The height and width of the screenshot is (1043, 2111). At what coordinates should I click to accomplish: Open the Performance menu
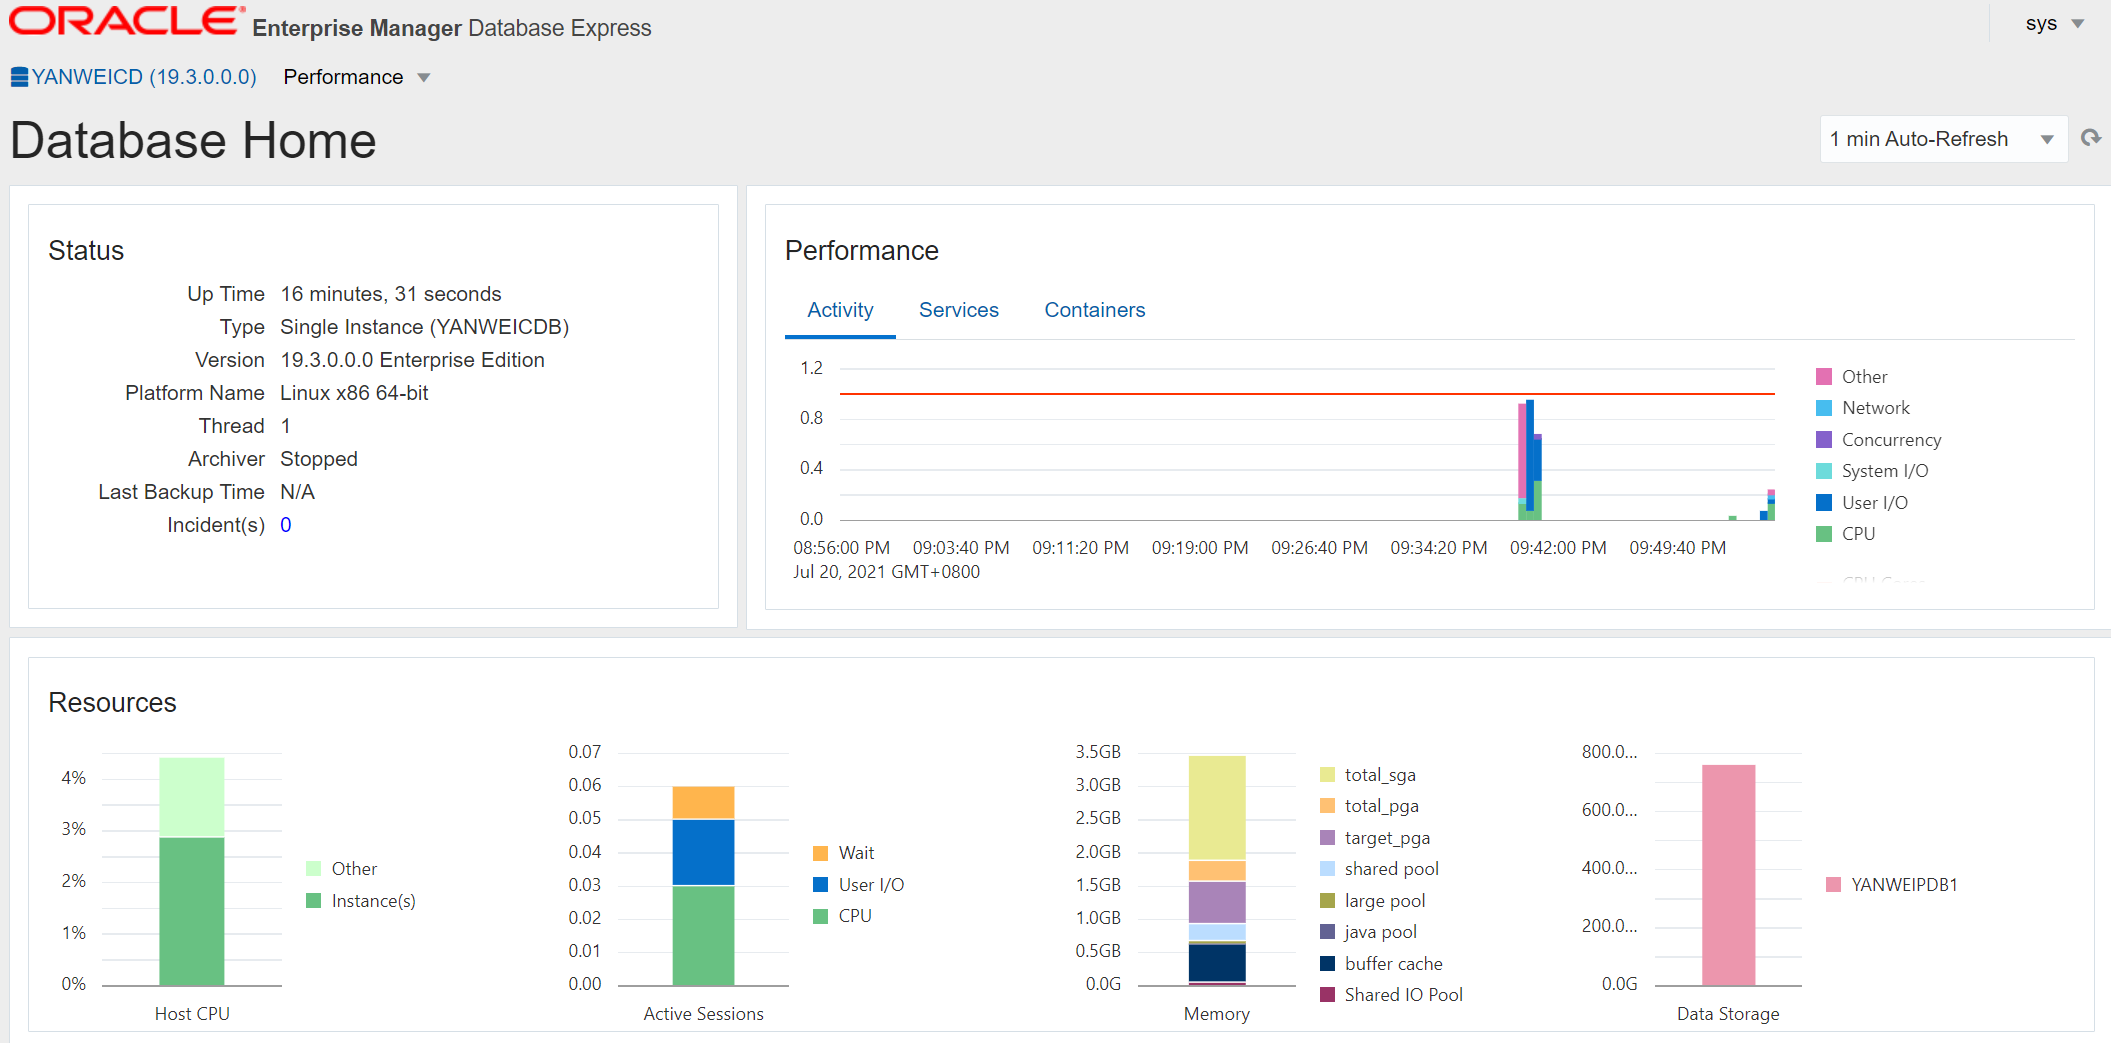[x=356, y=77]
